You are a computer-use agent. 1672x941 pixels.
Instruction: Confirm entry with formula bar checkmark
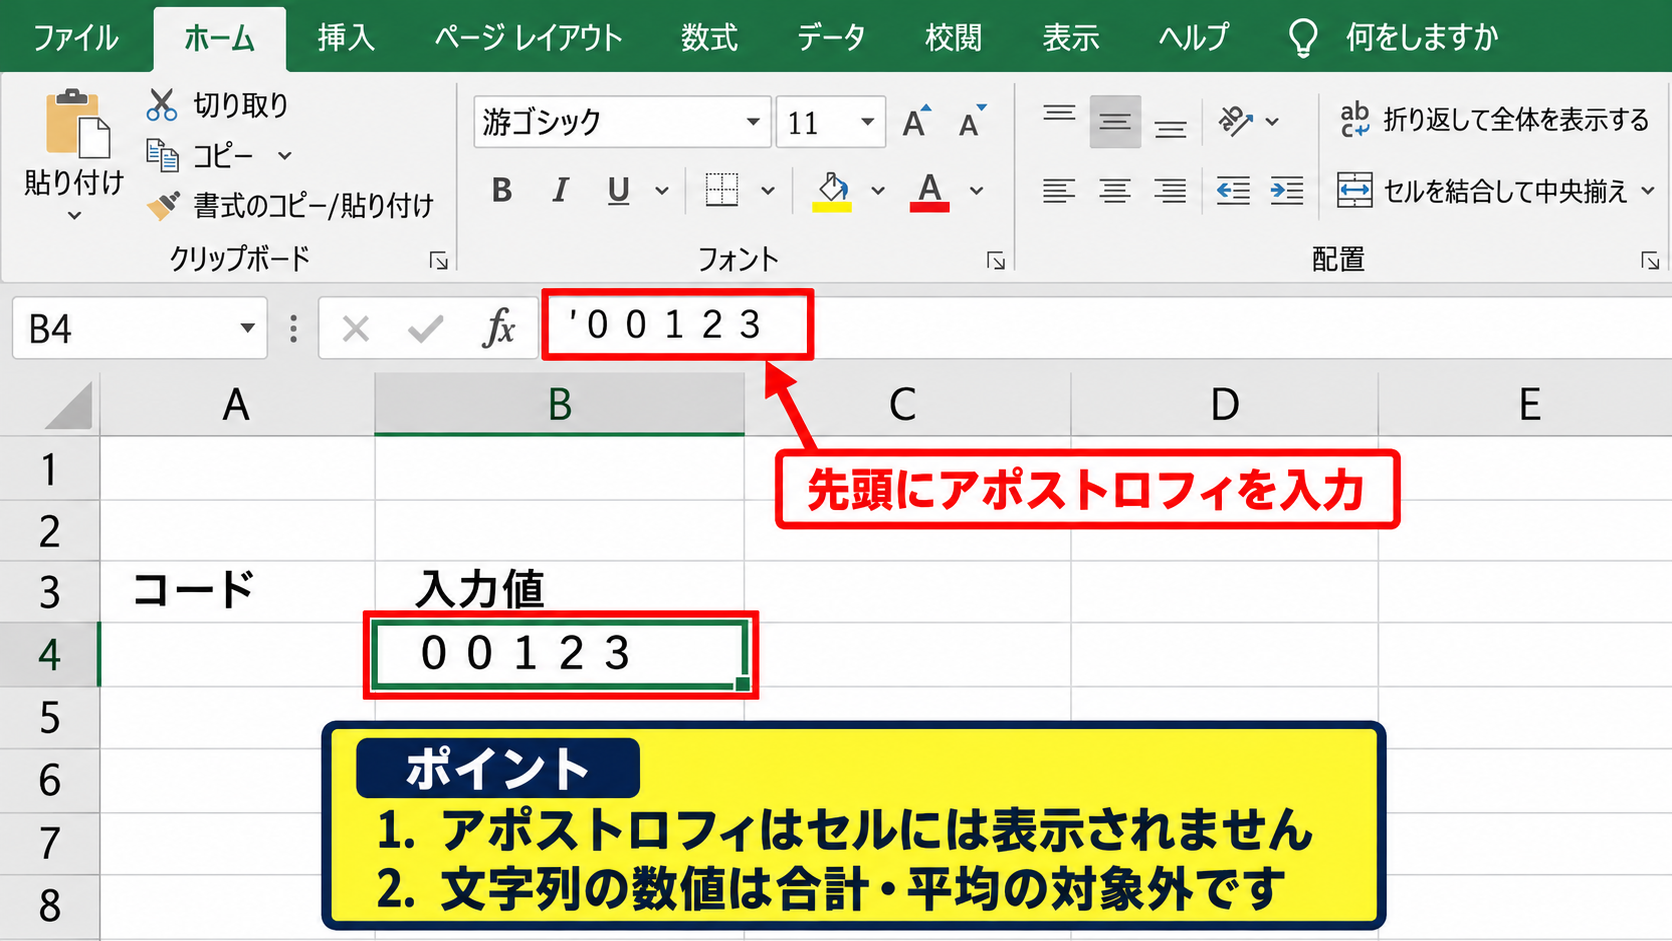(x=425, y=328)
